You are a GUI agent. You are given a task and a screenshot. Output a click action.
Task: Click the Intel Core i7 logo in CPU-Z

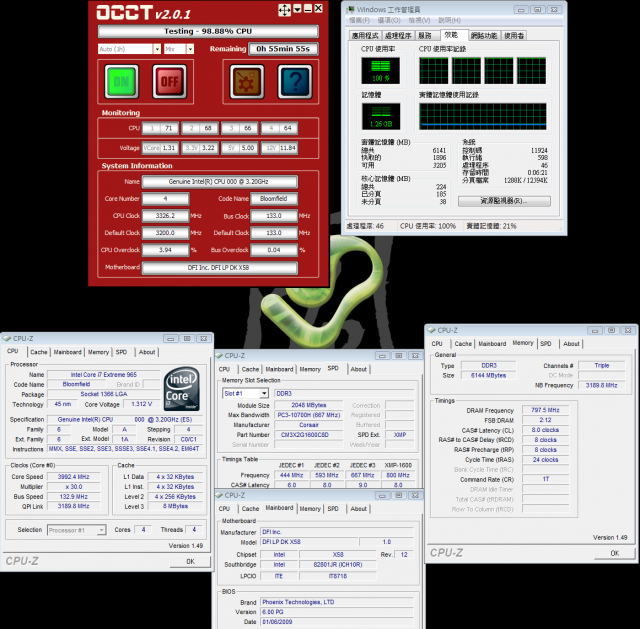tap(182, 388)
